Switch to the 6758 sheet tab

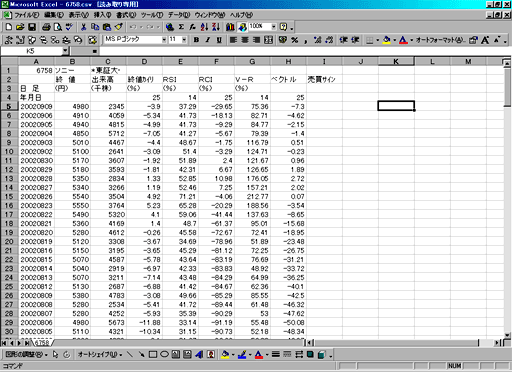pyautogui.click(x=42, y=343)
